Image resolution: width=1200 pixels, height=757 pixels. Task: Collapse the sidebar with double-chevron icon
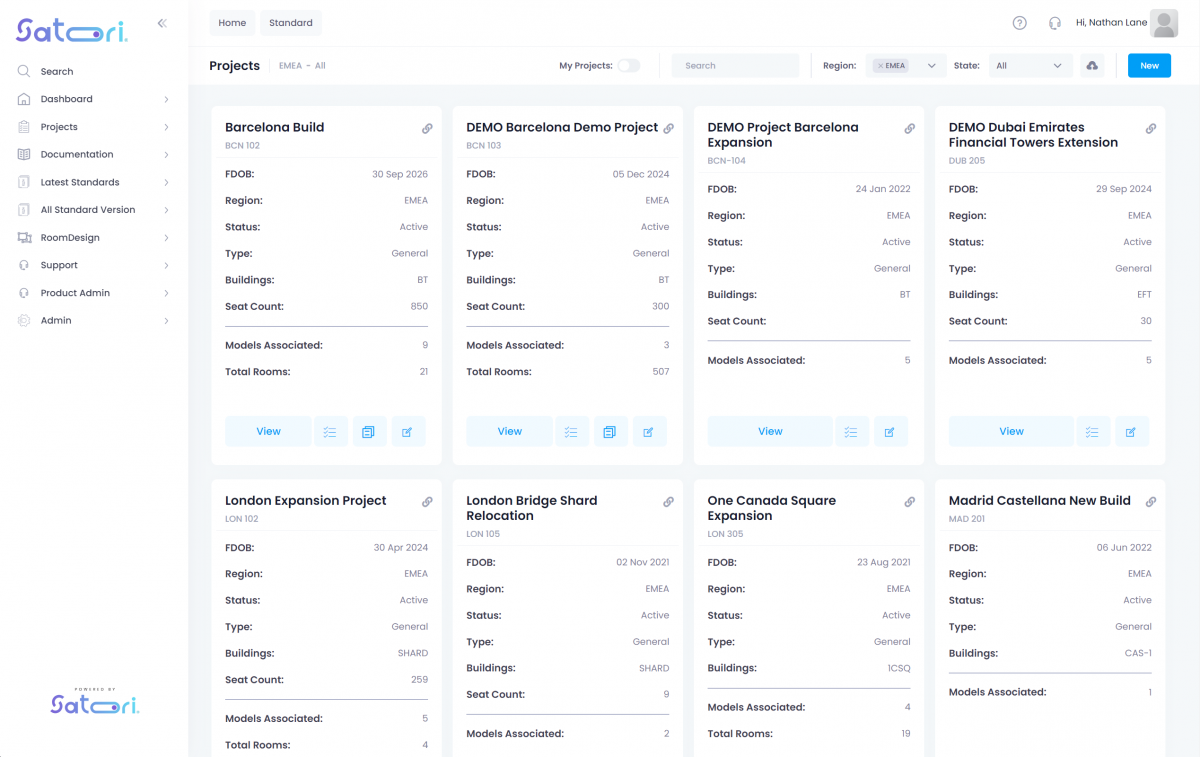point(162,23)
